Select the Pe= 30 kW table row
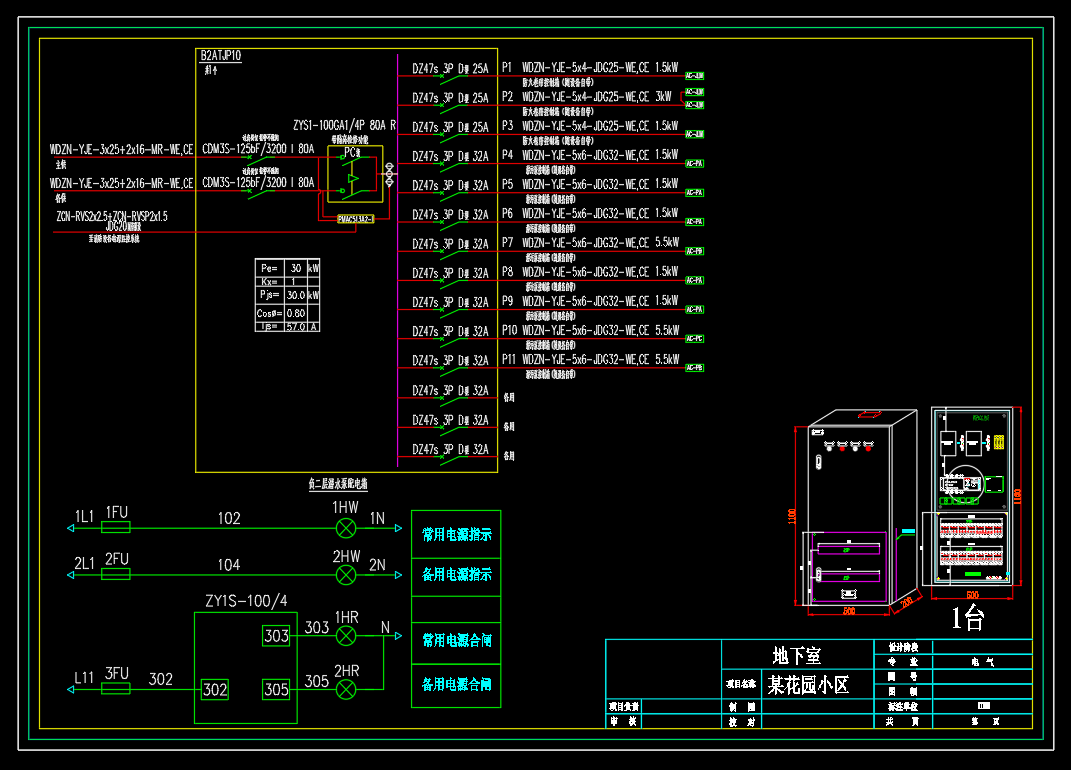 coord(288,268)
